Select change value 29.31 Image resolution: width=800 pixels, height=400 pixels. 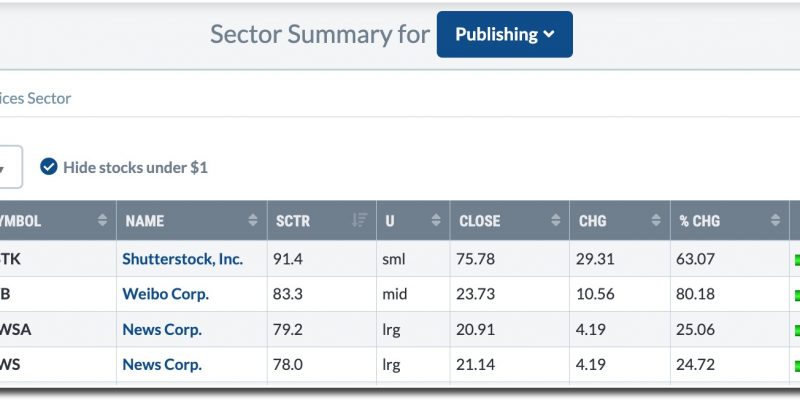[595, 259]
